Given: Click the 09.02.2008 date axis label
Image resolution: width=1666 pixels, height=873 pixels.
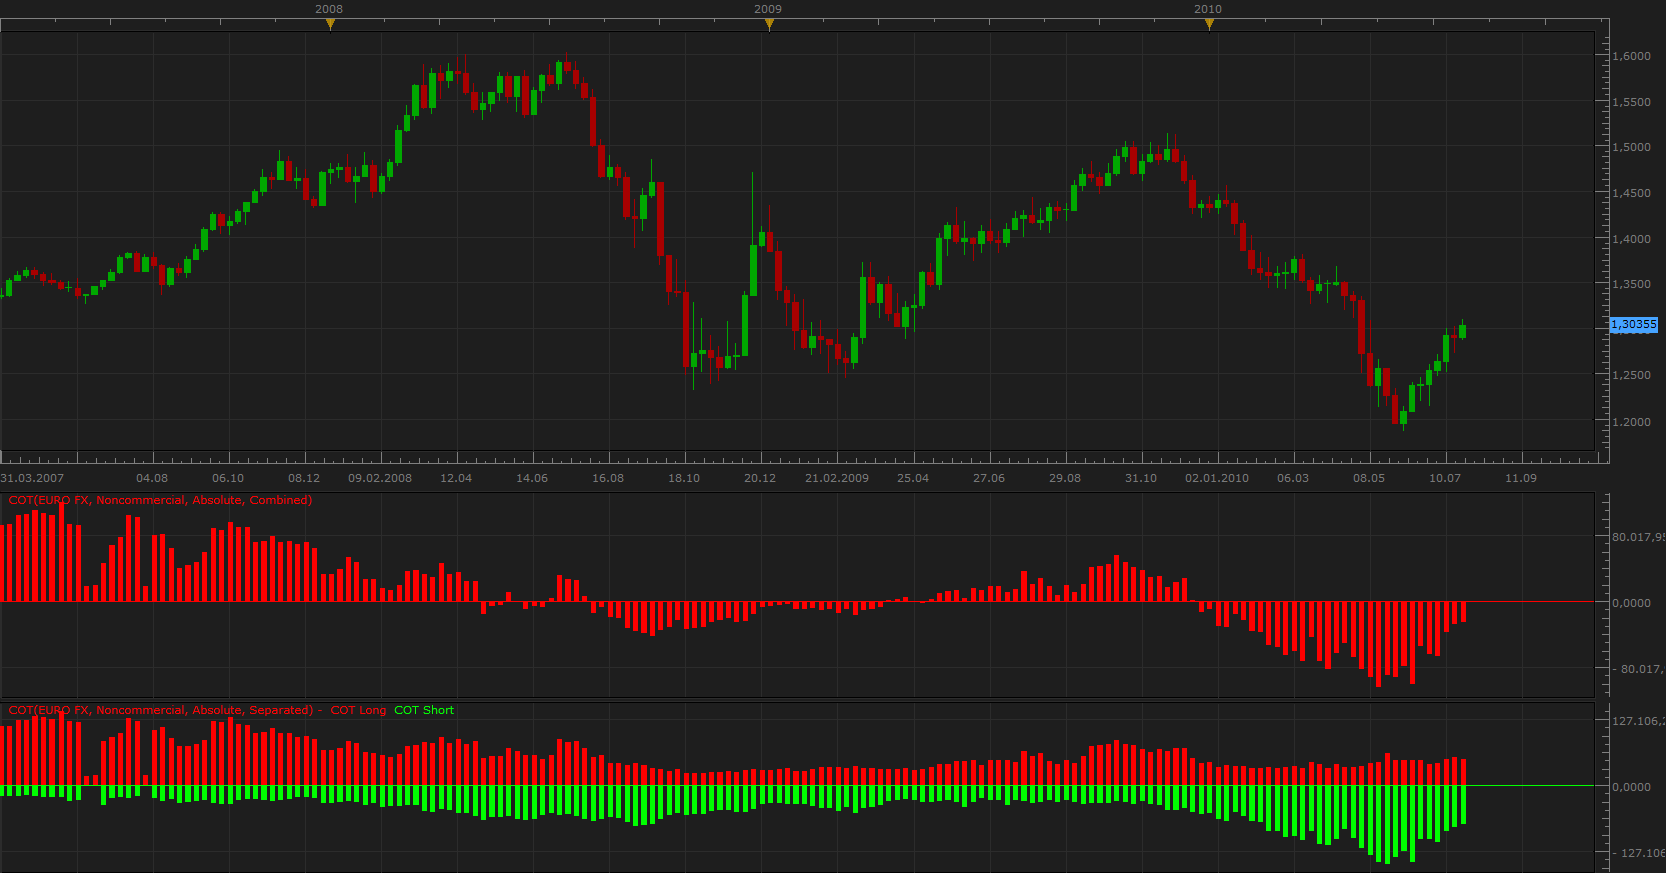Looking at the screenshot, I should (x=380, y=478).
